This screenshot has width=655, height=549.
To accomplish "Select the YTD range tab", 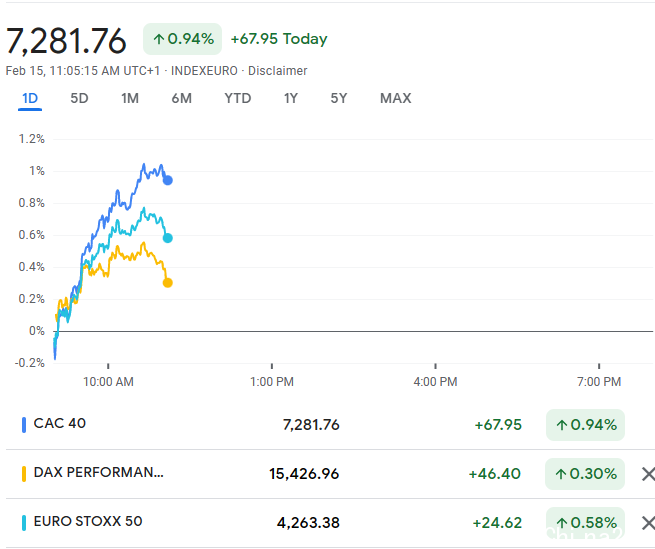I will coord(238,99).
